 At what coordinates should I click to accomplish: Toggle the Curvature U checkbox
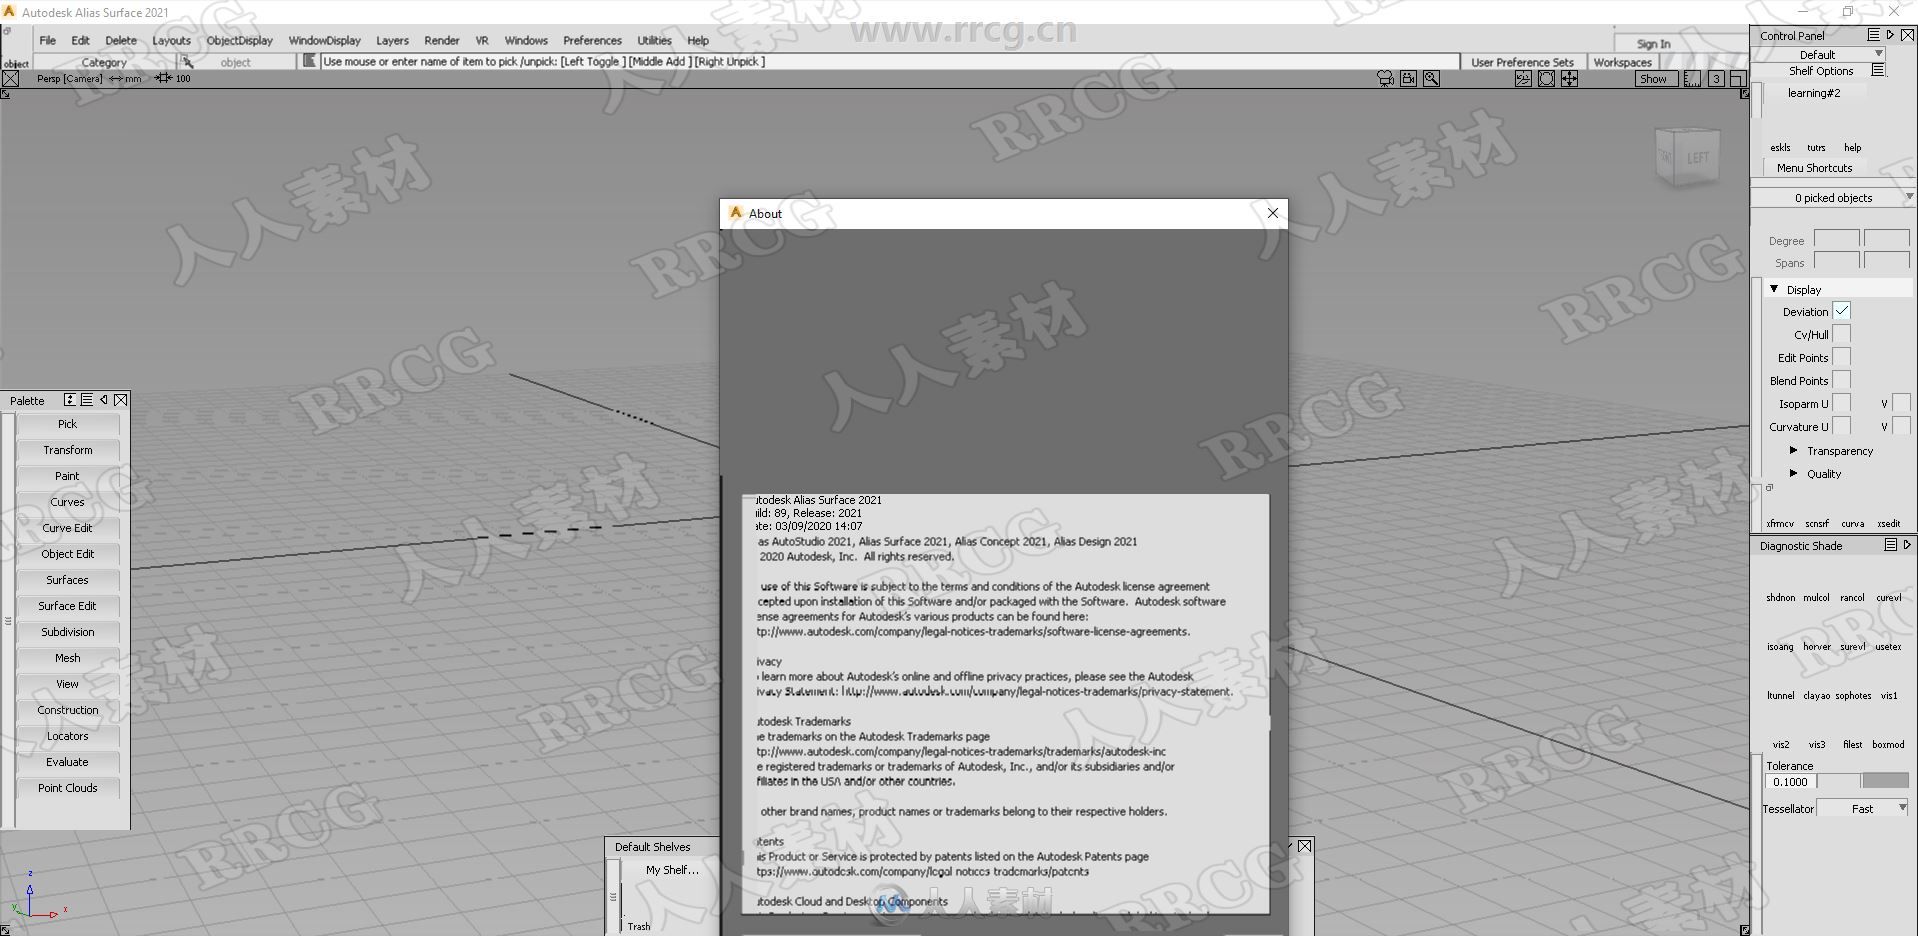click(1842, 426)
